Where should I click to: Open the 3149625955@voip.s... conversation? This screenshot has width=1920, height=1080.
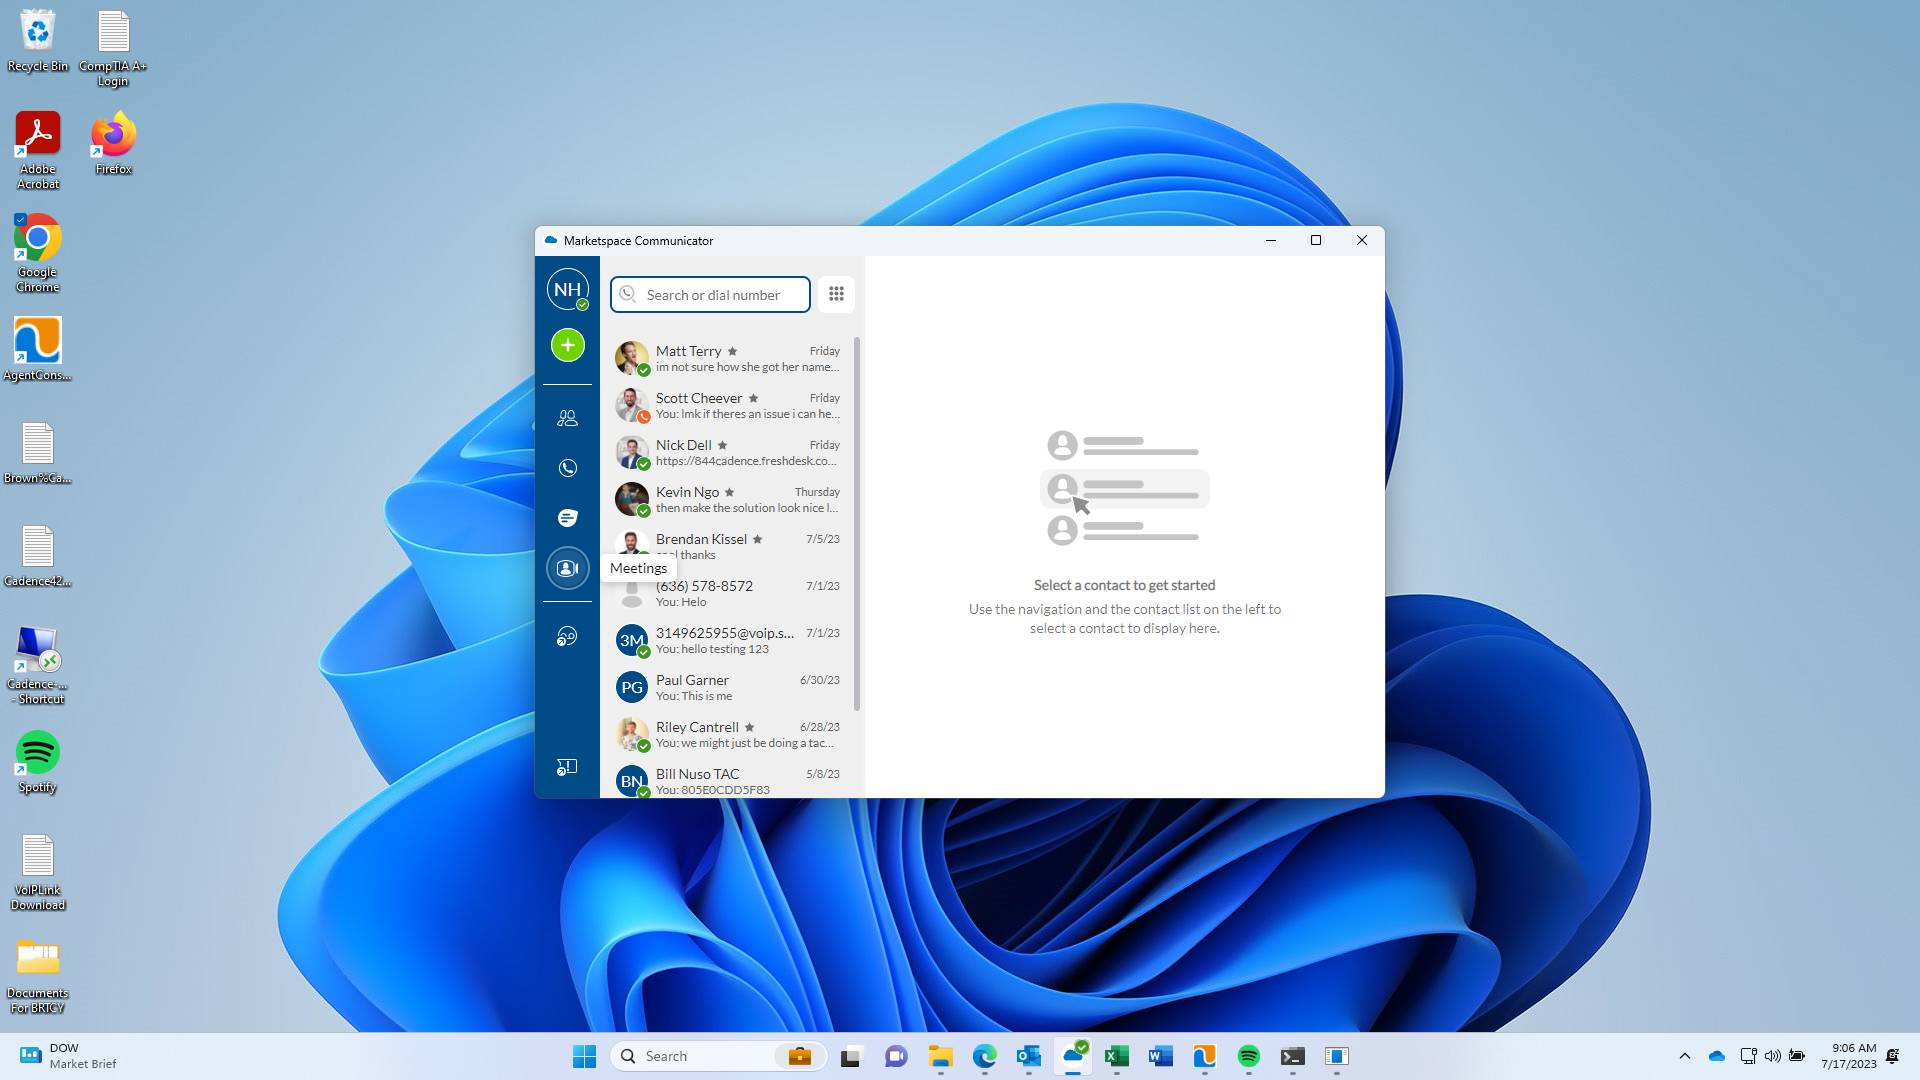coord(728,640)
